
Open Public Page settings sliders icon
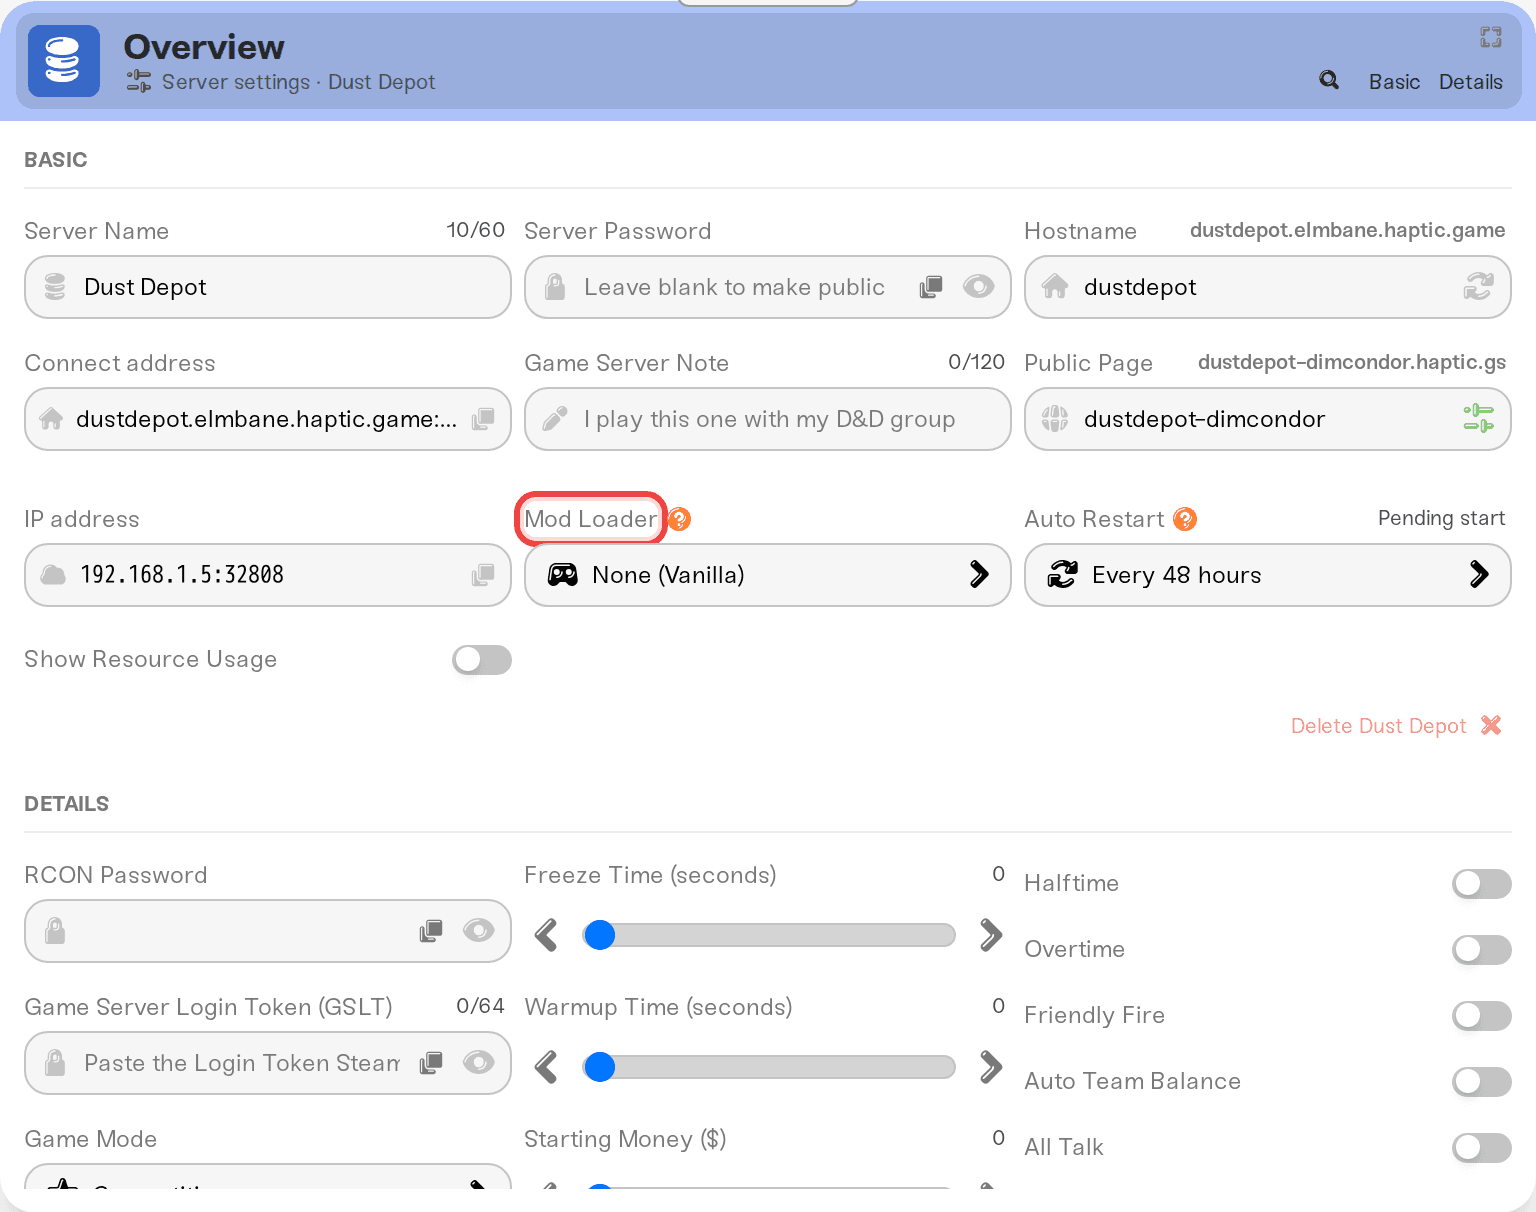1479,418
